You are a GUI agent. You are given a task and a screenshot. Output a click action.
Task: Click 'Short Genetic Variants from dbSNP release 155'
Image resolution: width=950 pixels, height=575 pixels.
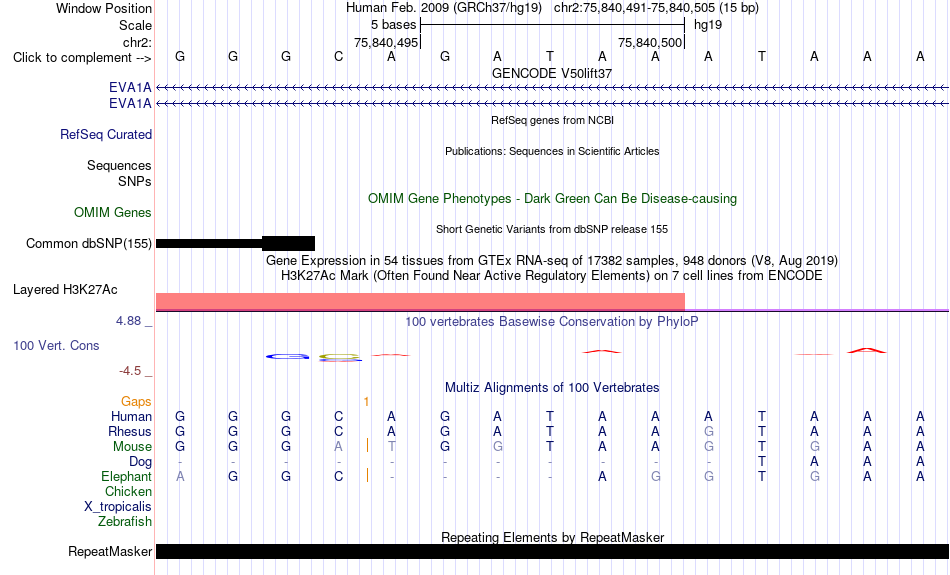[x=552, y=229]
